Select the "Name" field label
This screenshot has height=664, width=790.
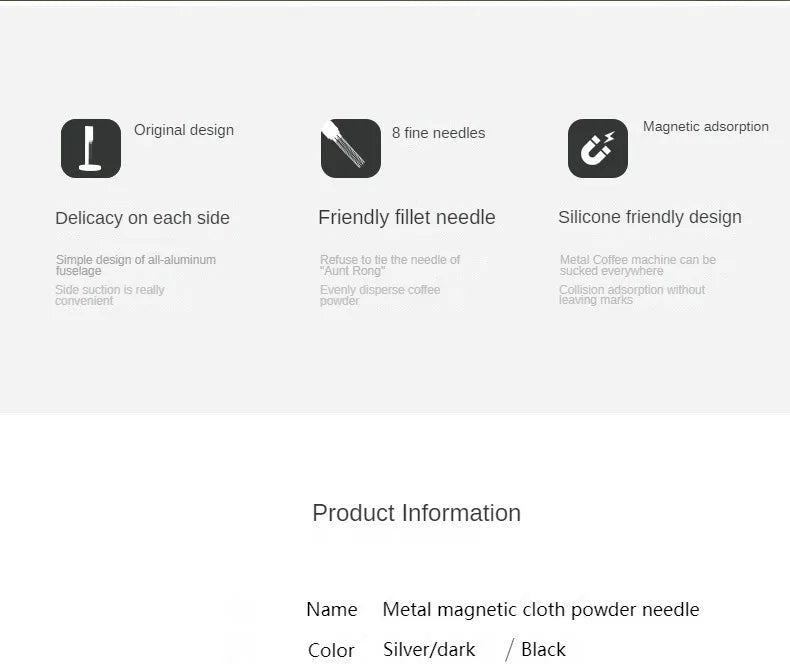tap(331, 610)
